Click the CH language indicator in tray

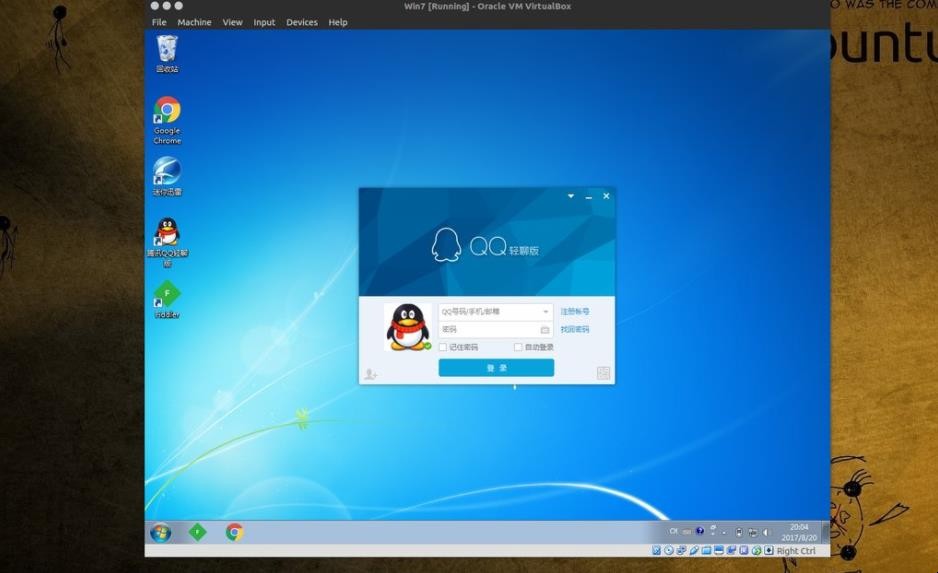[673, 531]
